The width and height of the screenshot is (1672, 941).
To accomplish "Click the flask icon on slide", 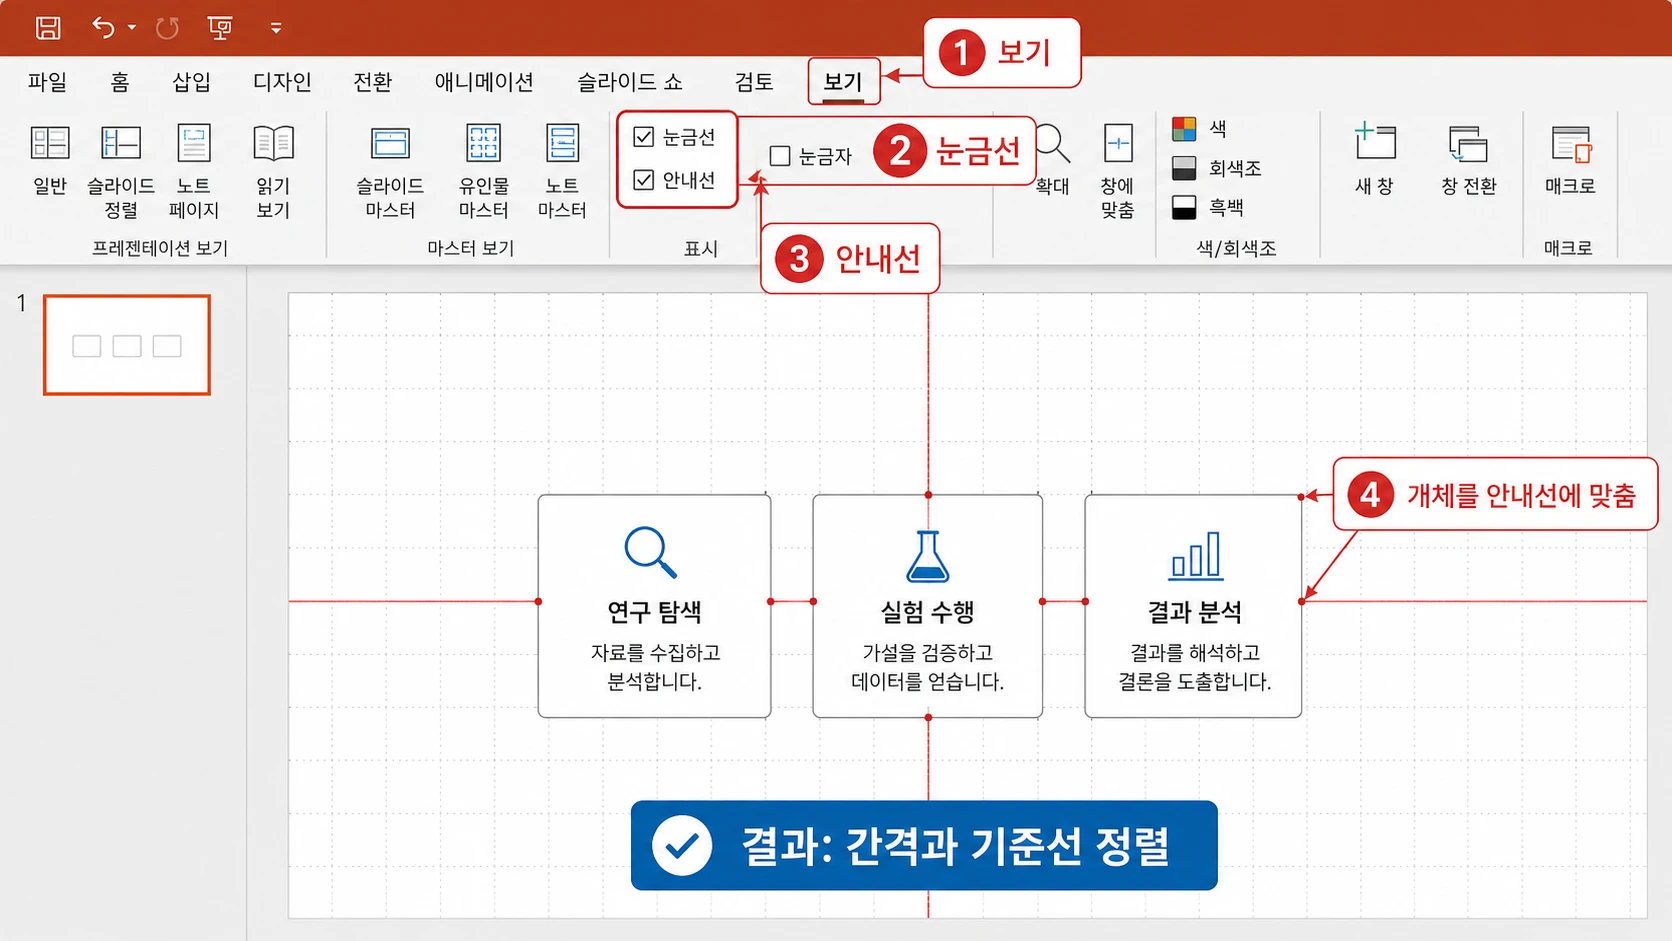I will (x=927, y=556).
